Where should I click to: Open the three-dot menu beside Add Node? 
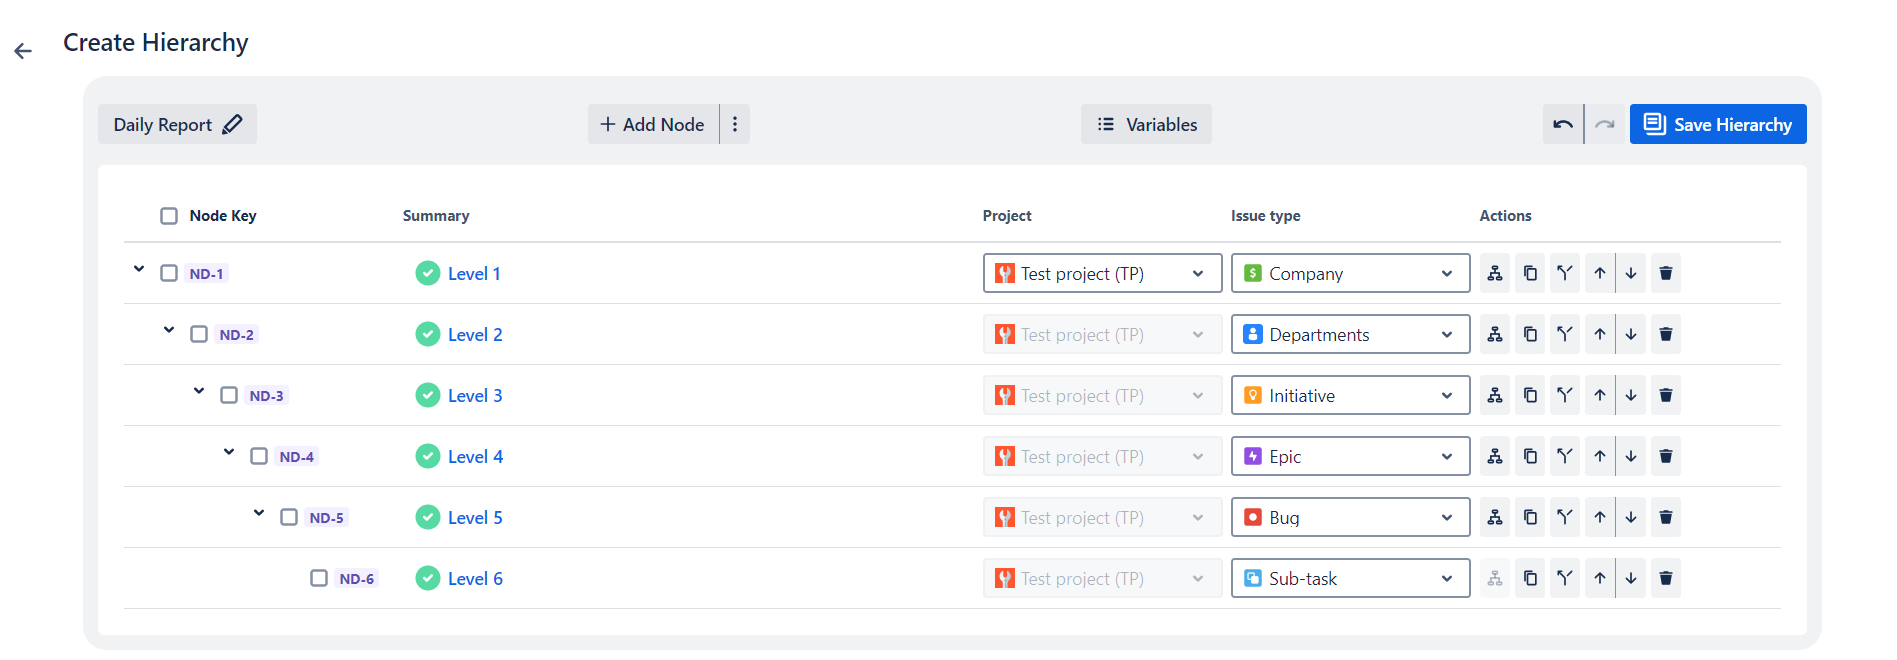pyautogui.click(x=735, y=124)
